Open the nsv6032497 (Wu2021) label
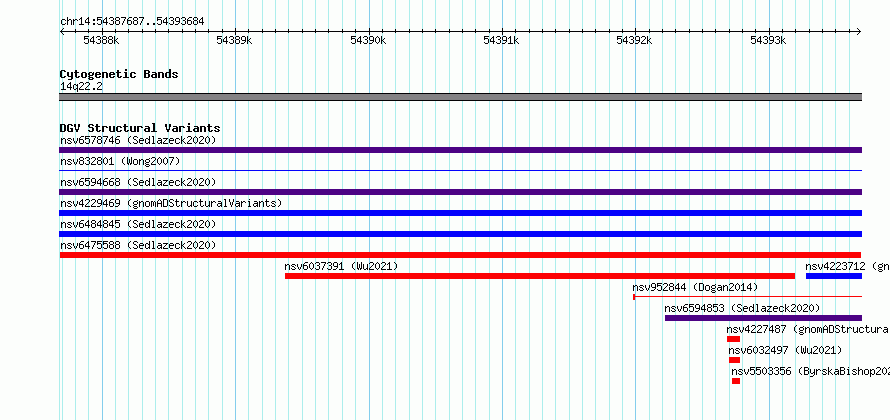 pyautogui.click(x=786, y=350)
